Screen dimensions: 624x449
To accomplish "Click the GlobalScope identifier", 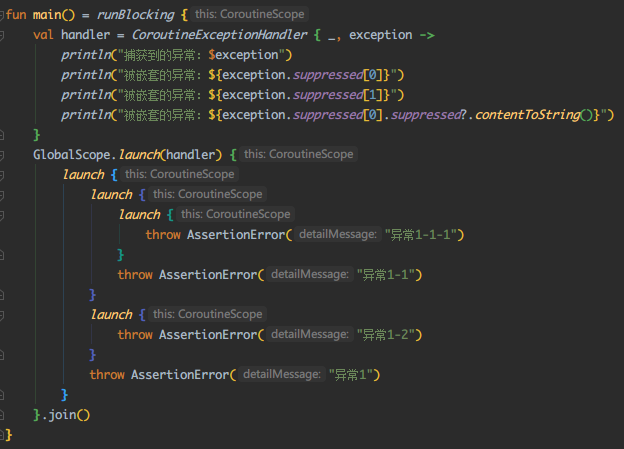I will pyautogui.click(x=72, y=155).
